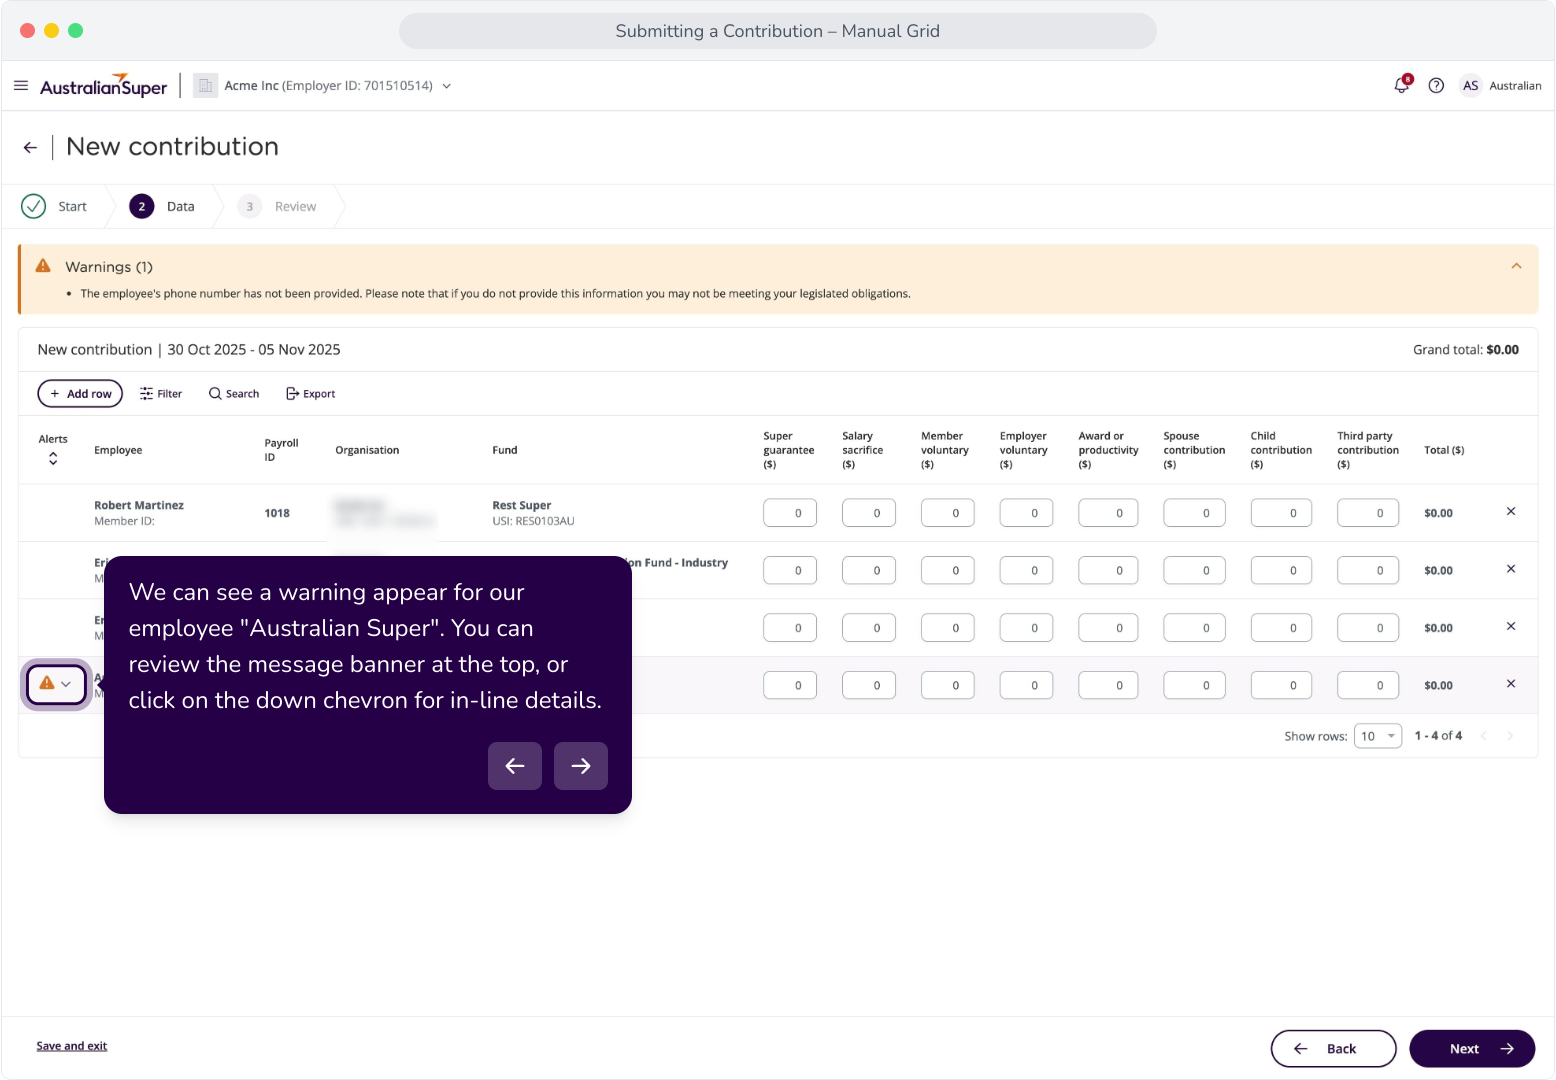Expand warning chevron on the Australian Super row
Screen dimensions: 1556x1080
(66, 685)
